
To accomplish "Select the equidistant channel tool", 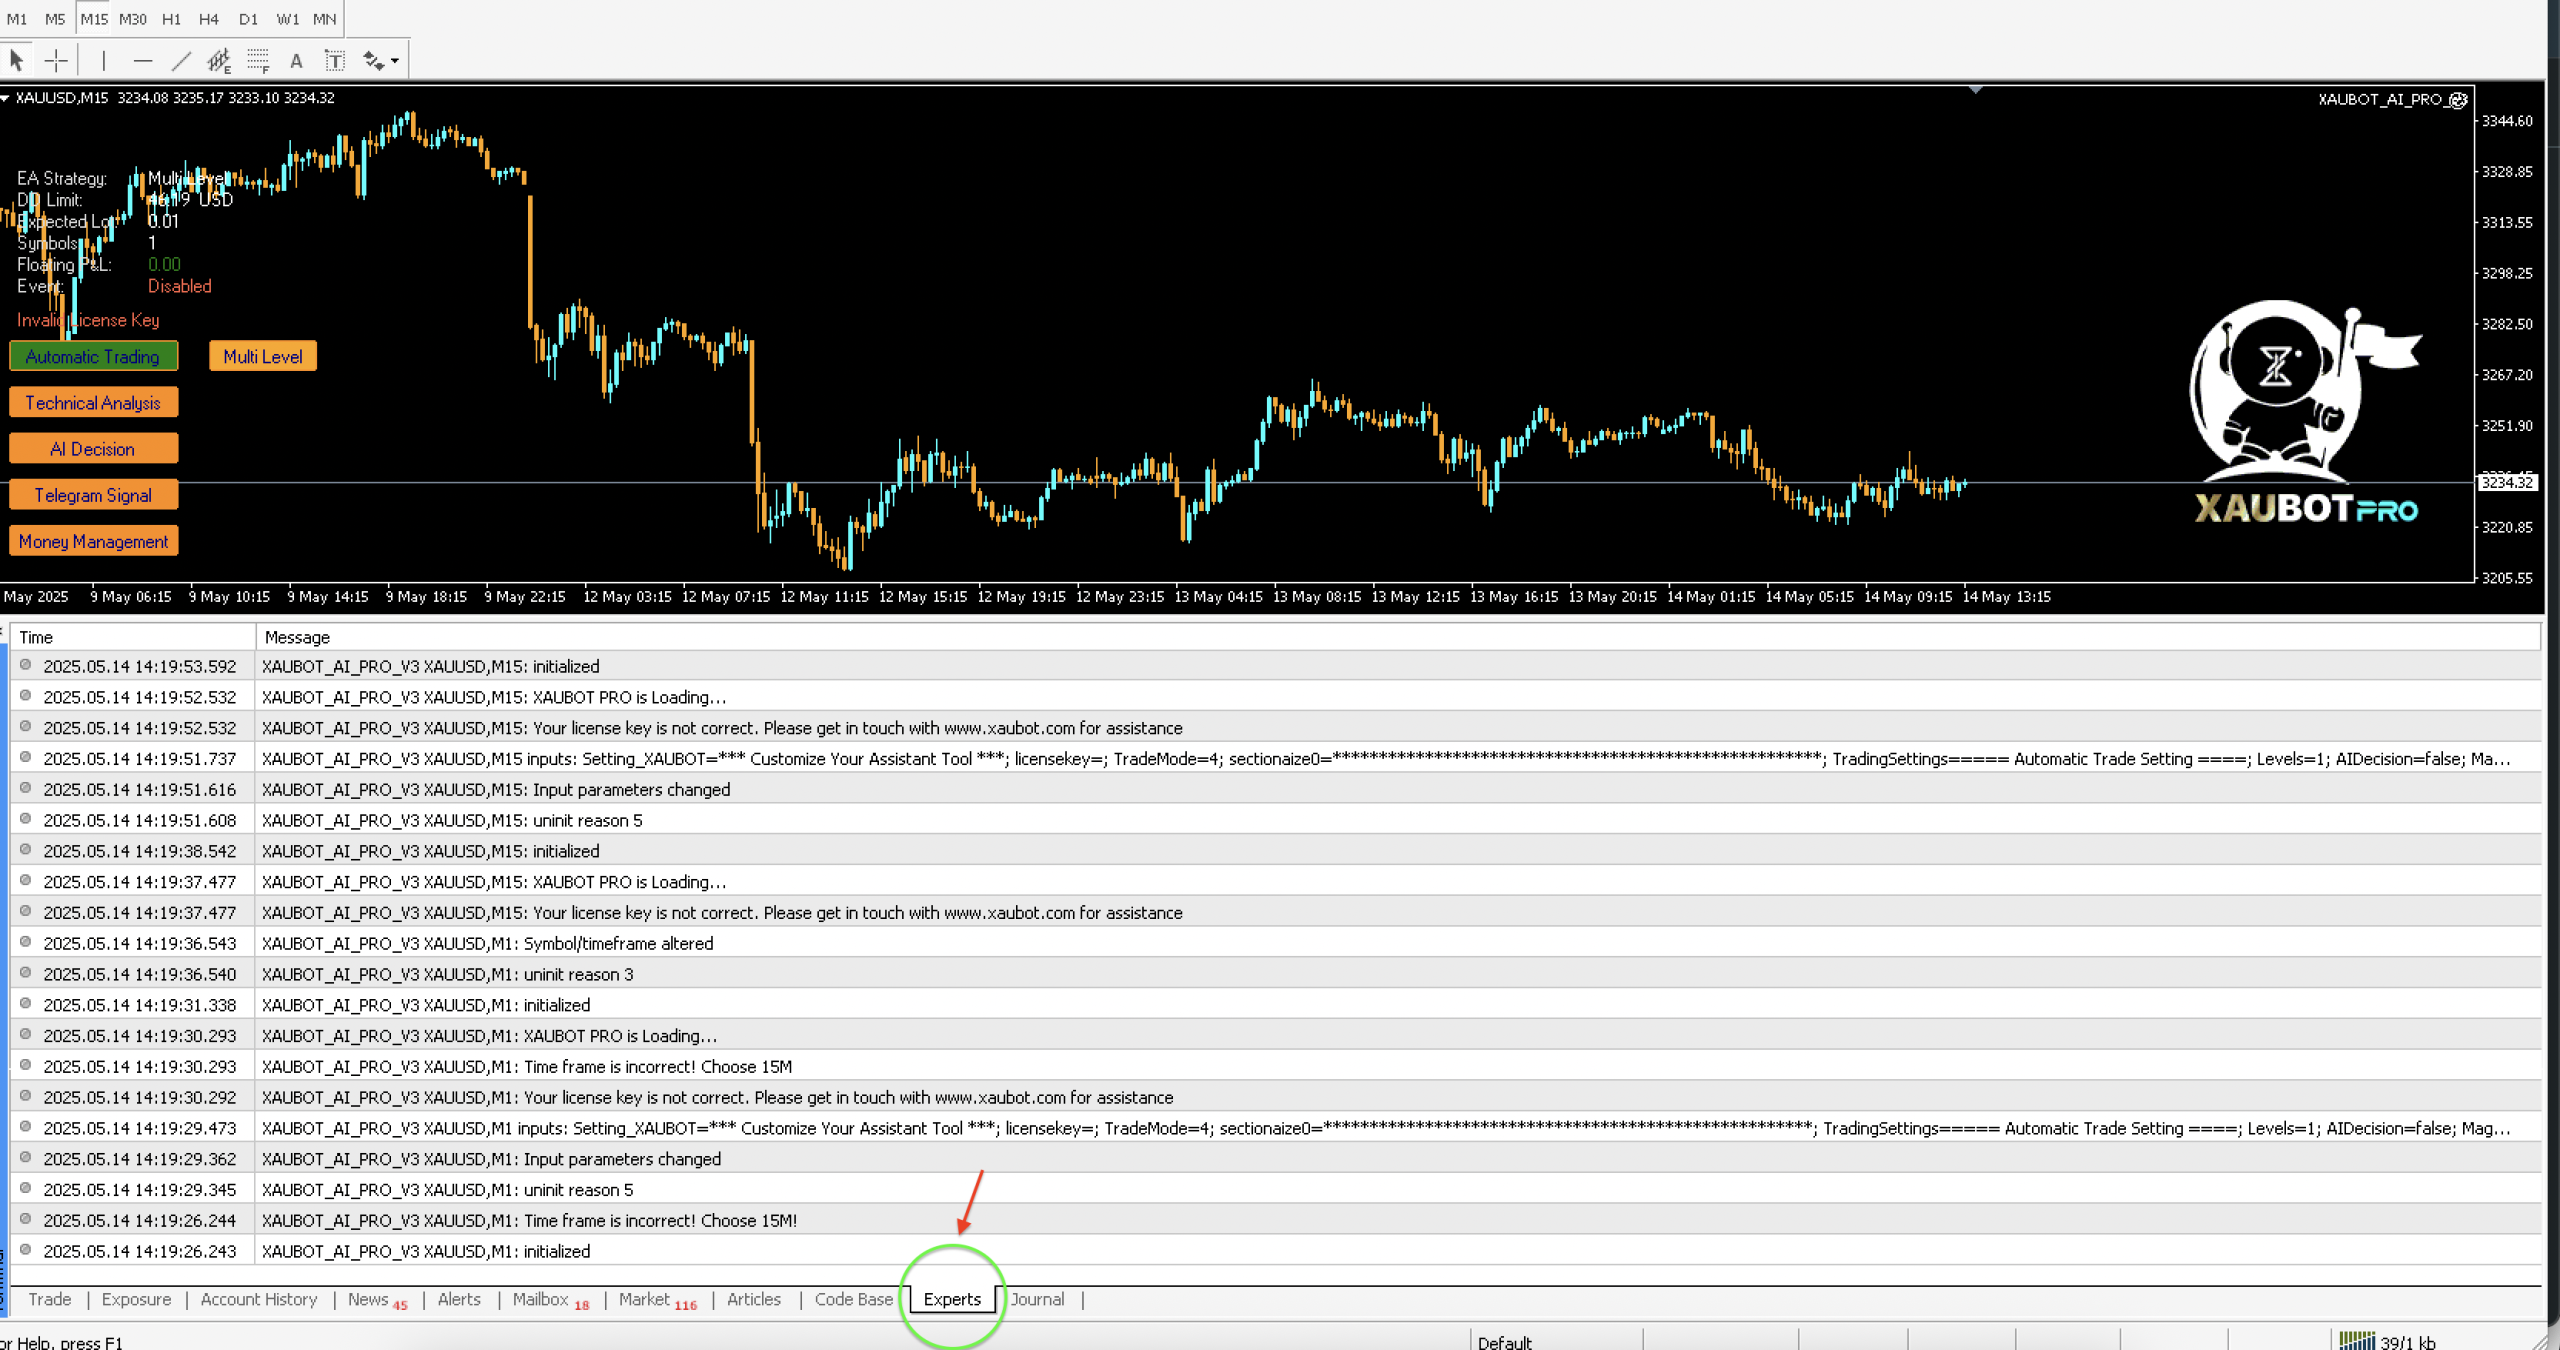I will [x=219, y=61].
